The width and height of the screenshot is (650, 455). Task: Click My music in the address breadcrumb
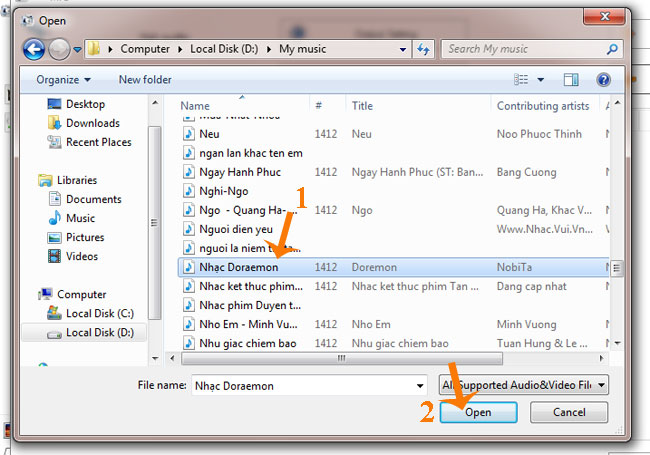pos(302,49)
